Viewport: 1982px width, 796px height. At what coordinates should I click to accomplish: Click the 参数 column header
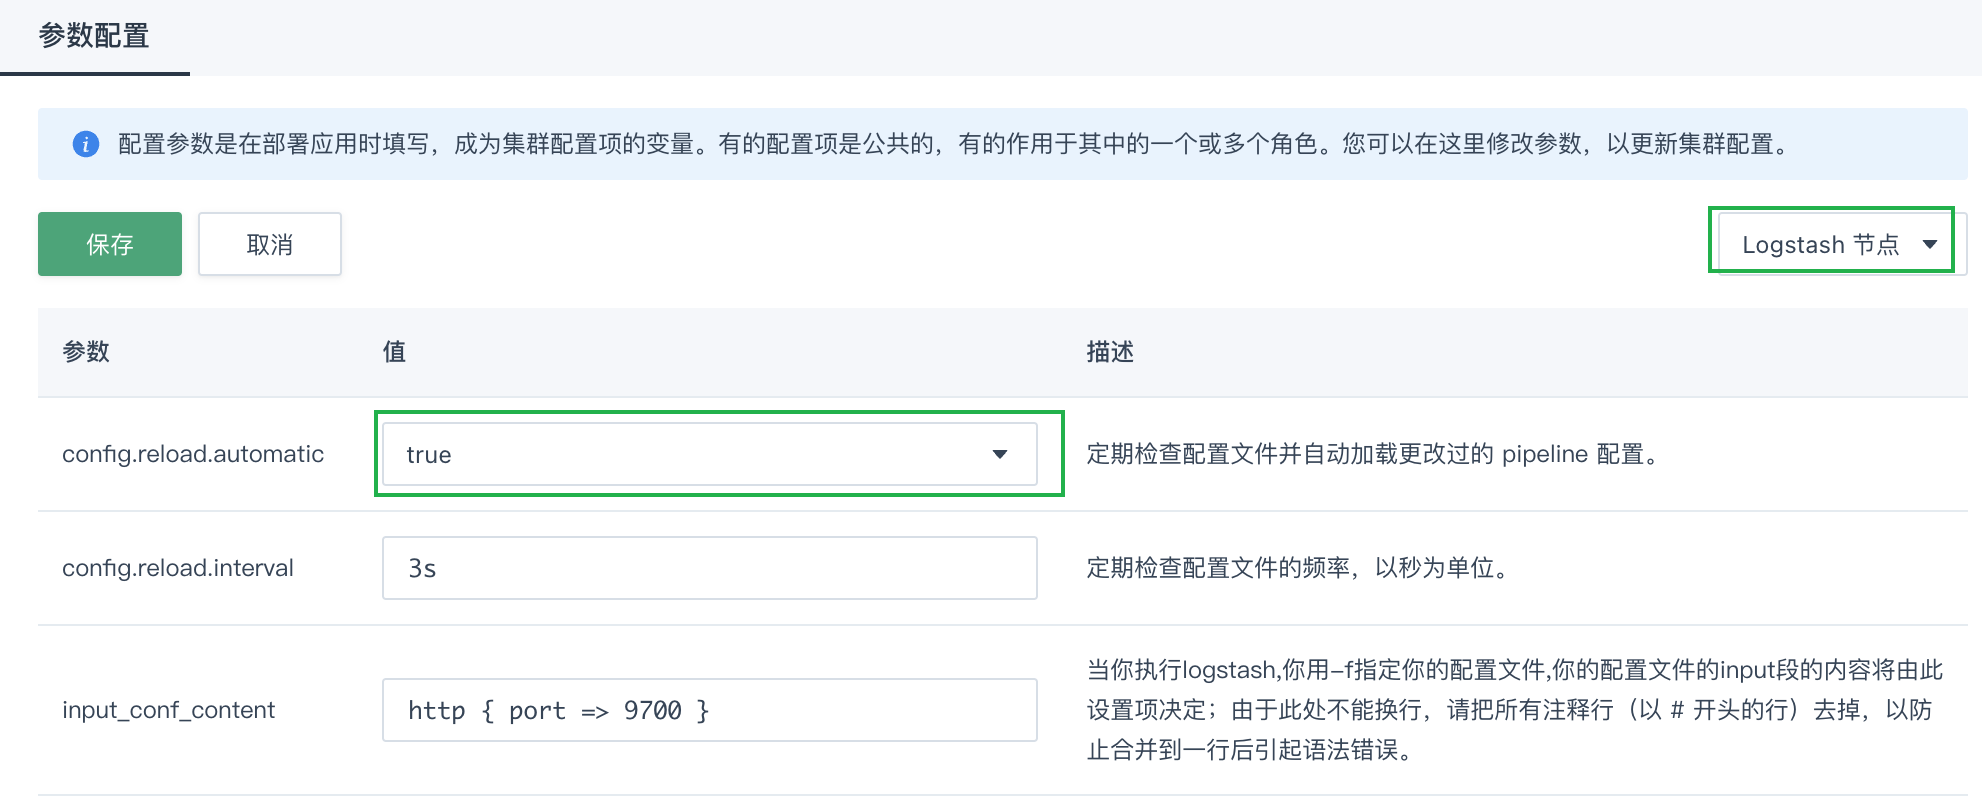[84, 352]
